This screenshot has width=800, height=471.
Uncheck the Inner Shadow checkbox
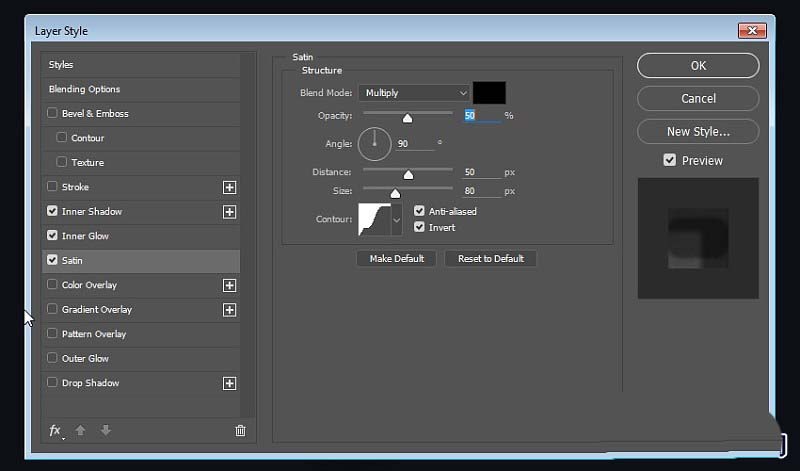tap(52, 211)
